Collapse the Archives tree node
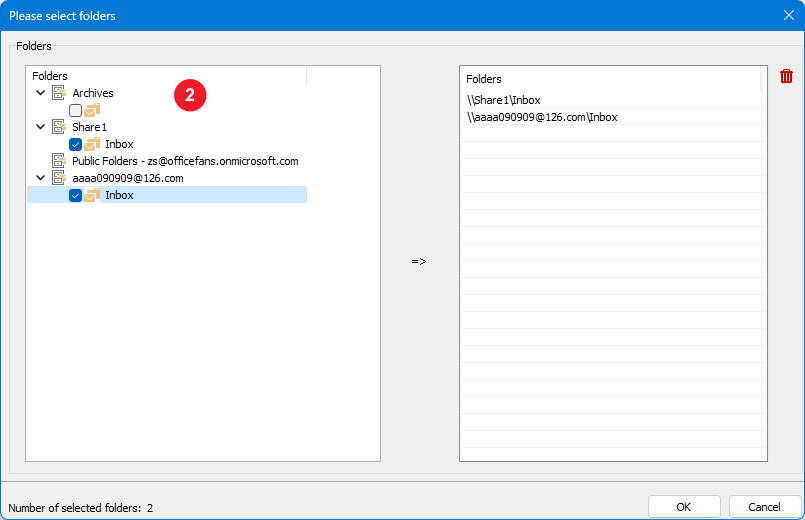This screenshot has width=805, height=520. coord(41,93)
